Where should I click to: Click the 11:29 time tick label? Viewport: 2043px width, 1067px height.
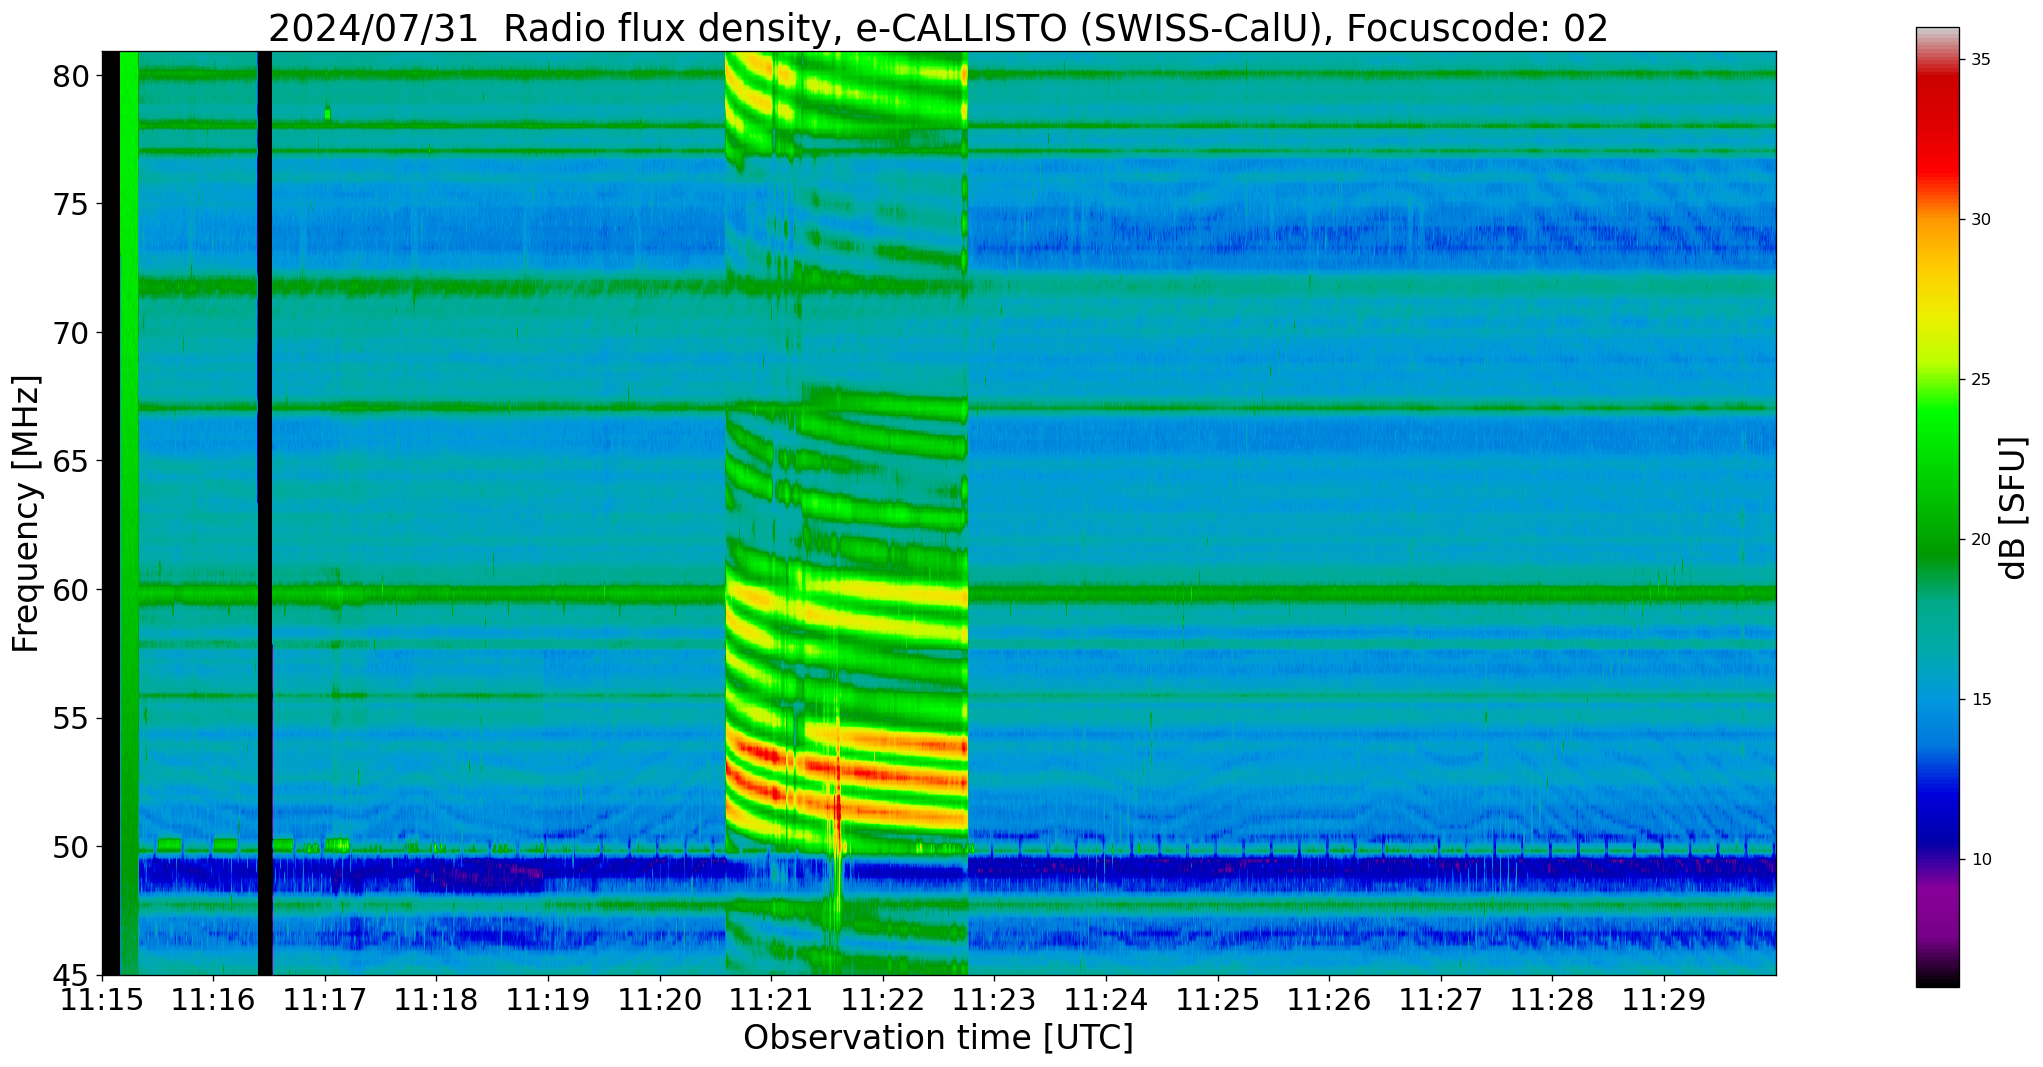(1664, 1000)
